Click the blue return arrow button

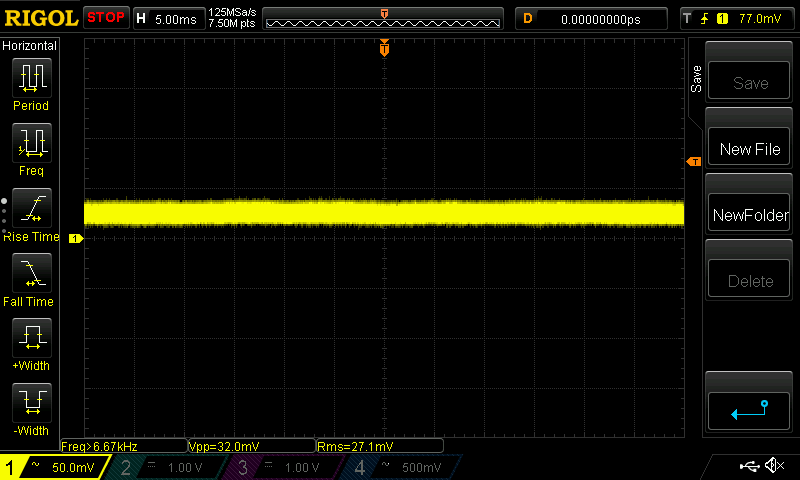(749, 411)
